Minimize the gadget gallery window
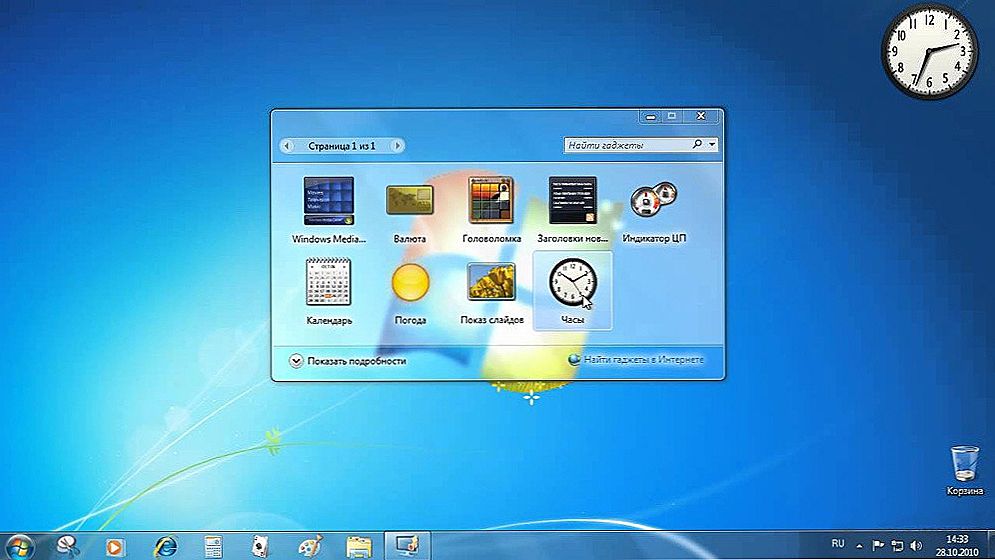The height and width of the screenshot is (560, 995). (650, 117)
